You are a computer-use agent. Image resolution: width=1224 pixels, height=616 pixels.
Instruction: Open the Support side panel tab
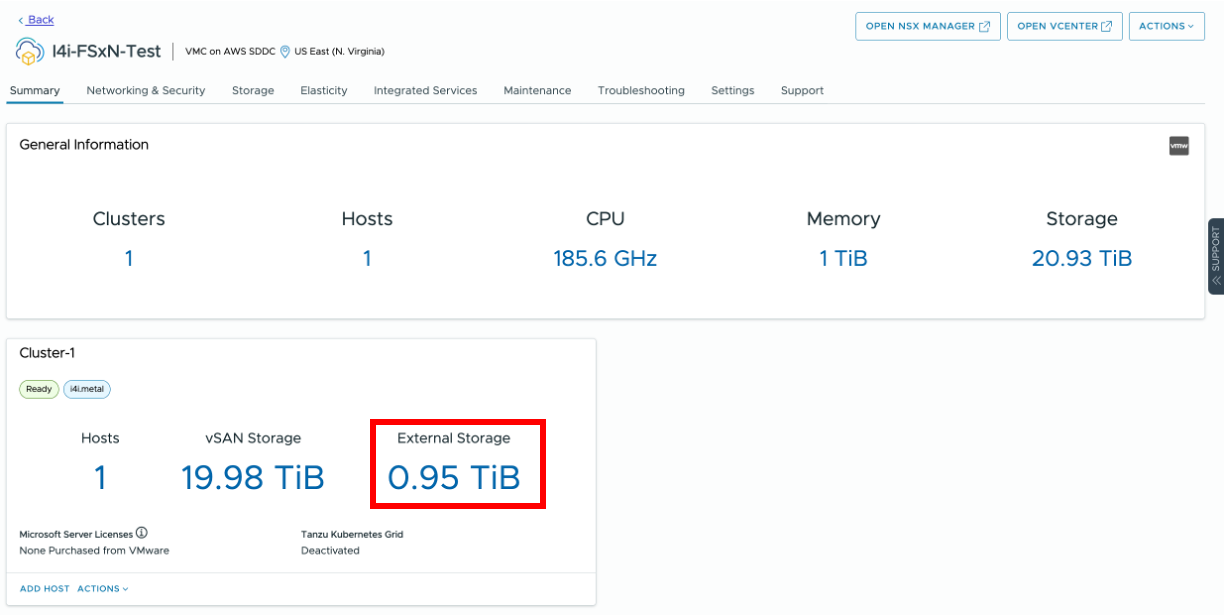[1216, 256]
